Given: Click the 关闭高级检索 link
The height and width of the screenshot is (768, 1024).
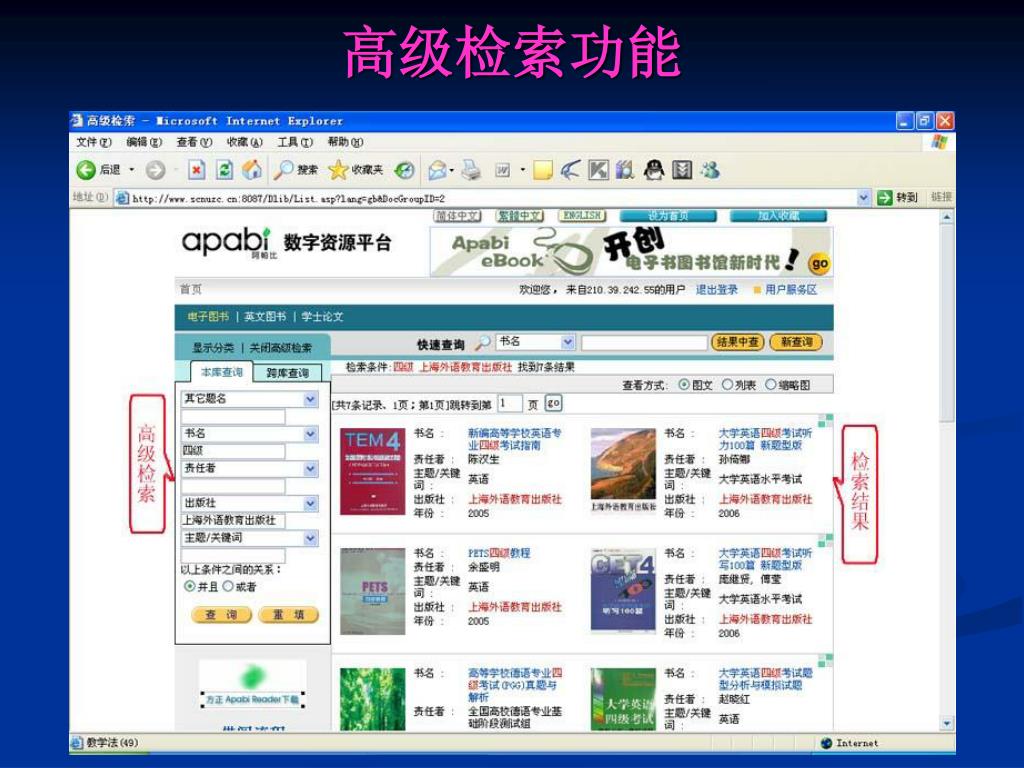Looking at the screenshot, I should (x=280, y=348).
